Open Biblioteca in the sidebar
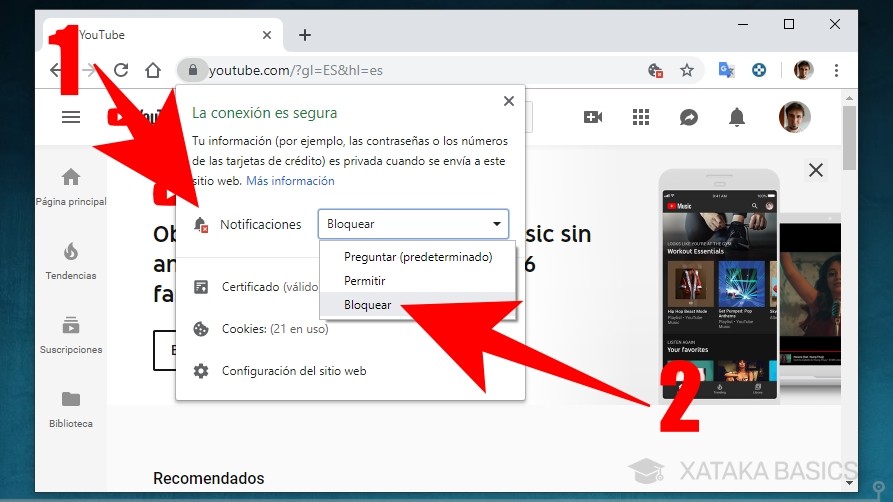 (71, 410)
